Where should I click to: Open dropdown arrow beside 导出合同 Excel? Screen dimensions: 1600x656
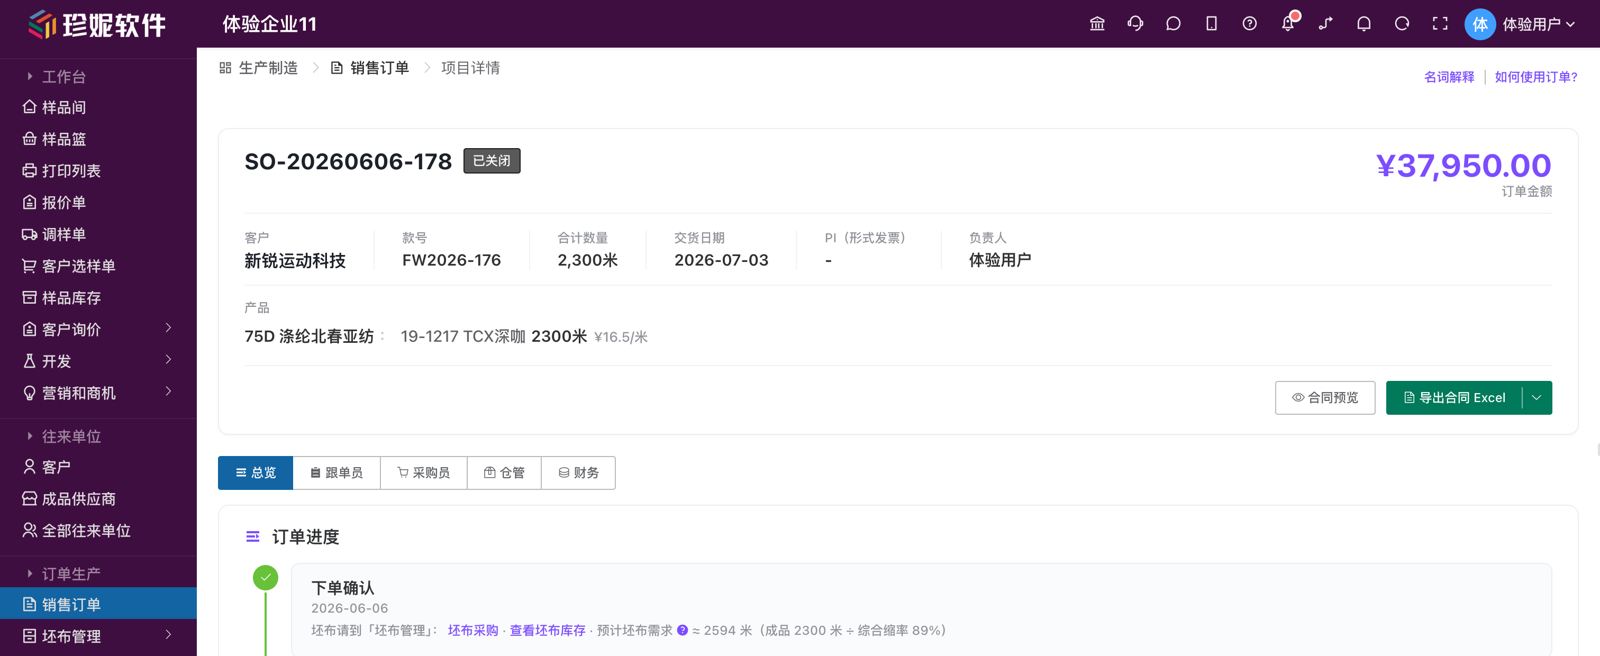pos(1537,398)
